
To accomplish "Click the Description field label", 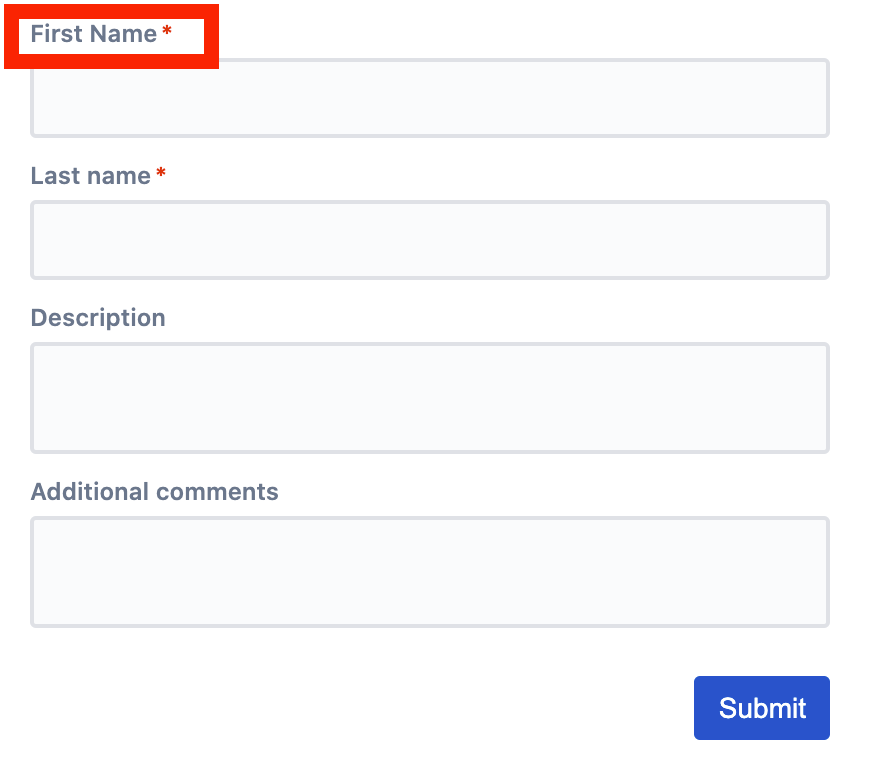I will coord(98,317).
